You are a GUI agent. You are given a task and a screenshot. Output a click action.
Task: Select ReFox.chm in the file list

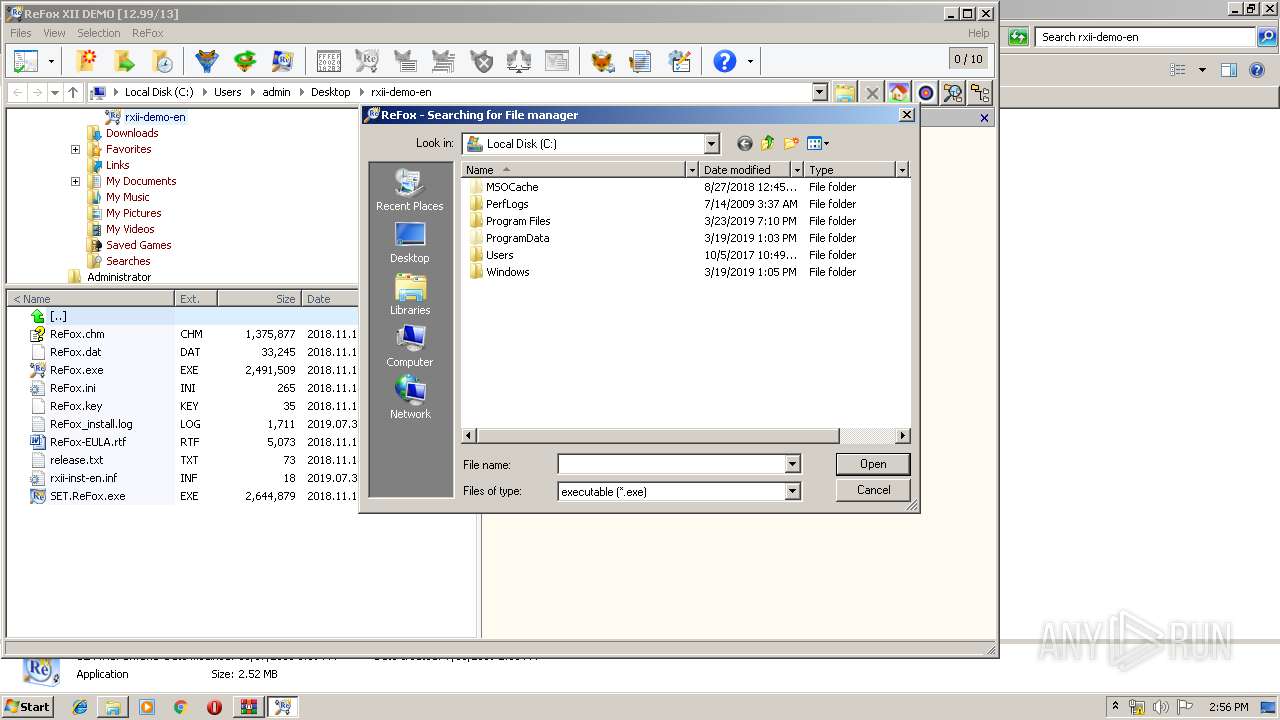[77, 334]
